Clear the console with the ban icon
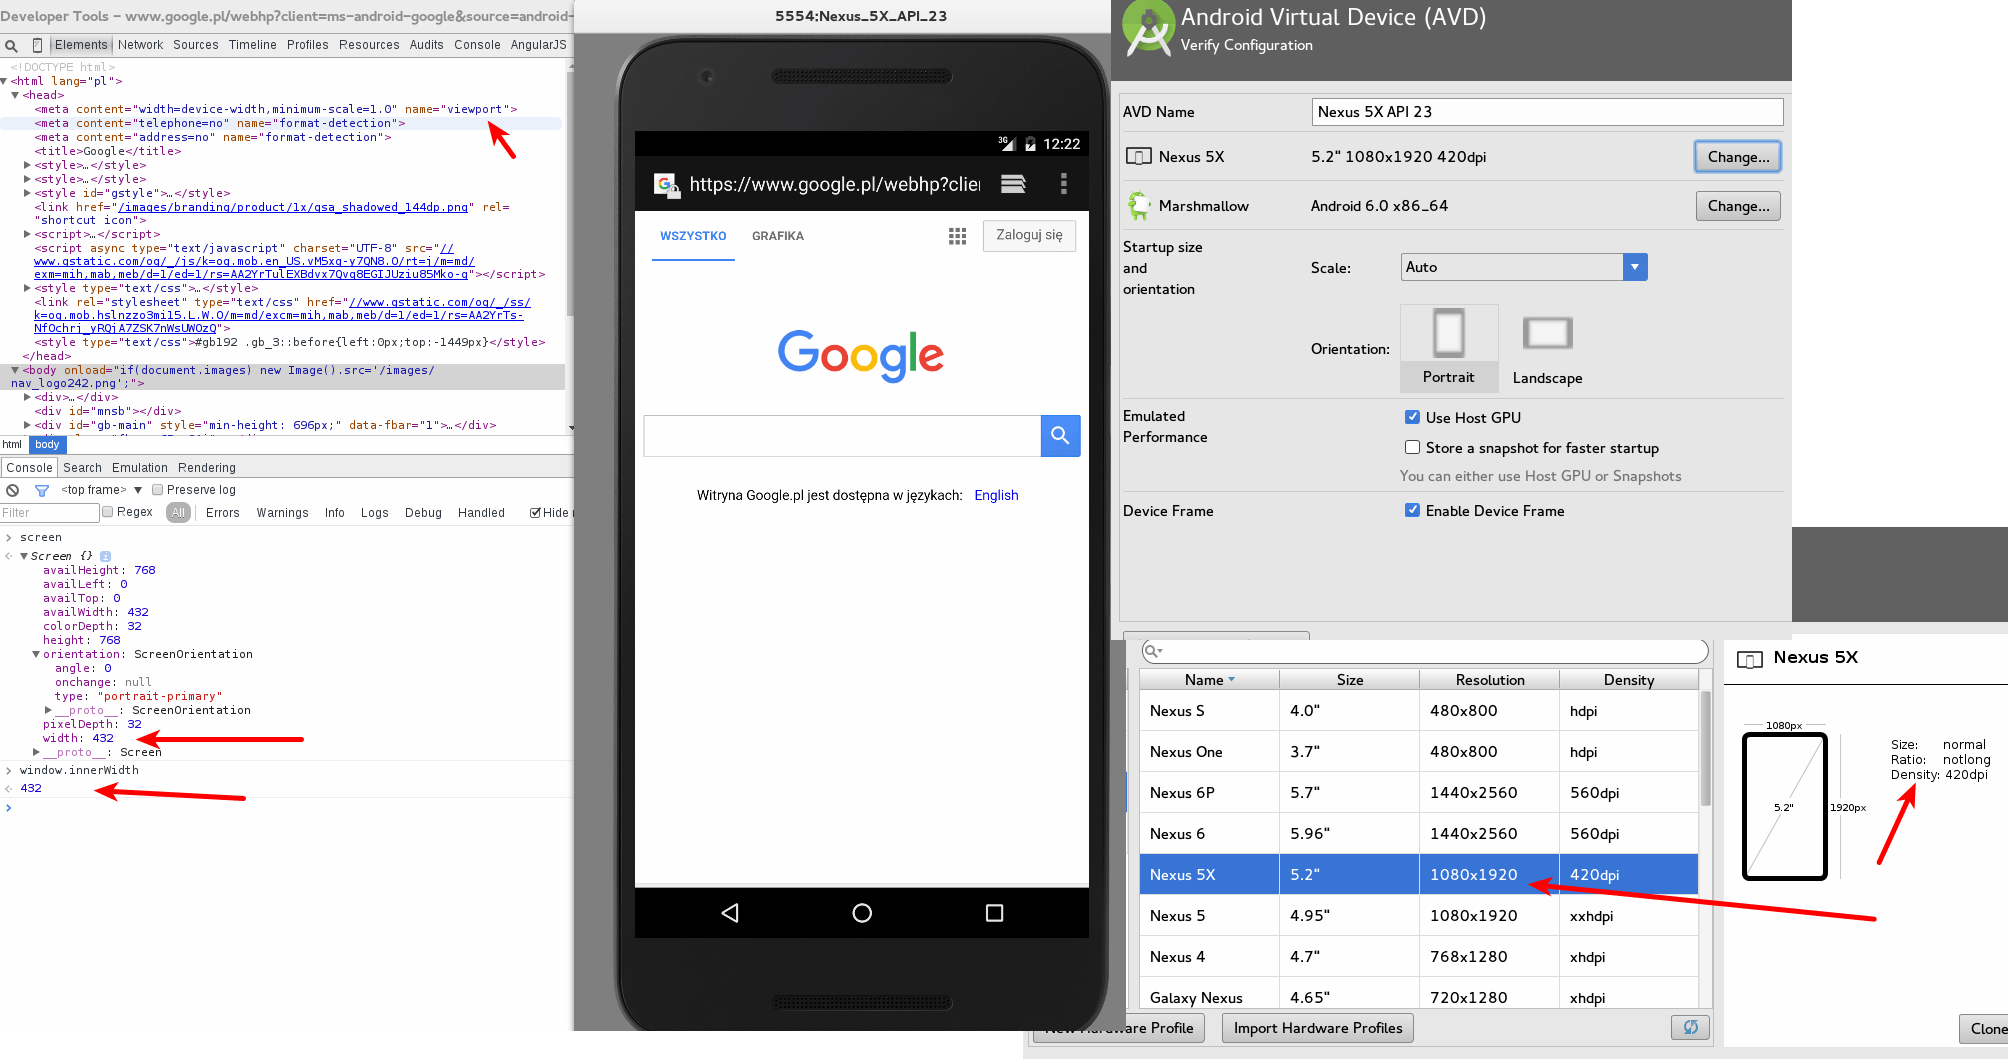This screenshot has width=2008, height=1059. point(12,490)
